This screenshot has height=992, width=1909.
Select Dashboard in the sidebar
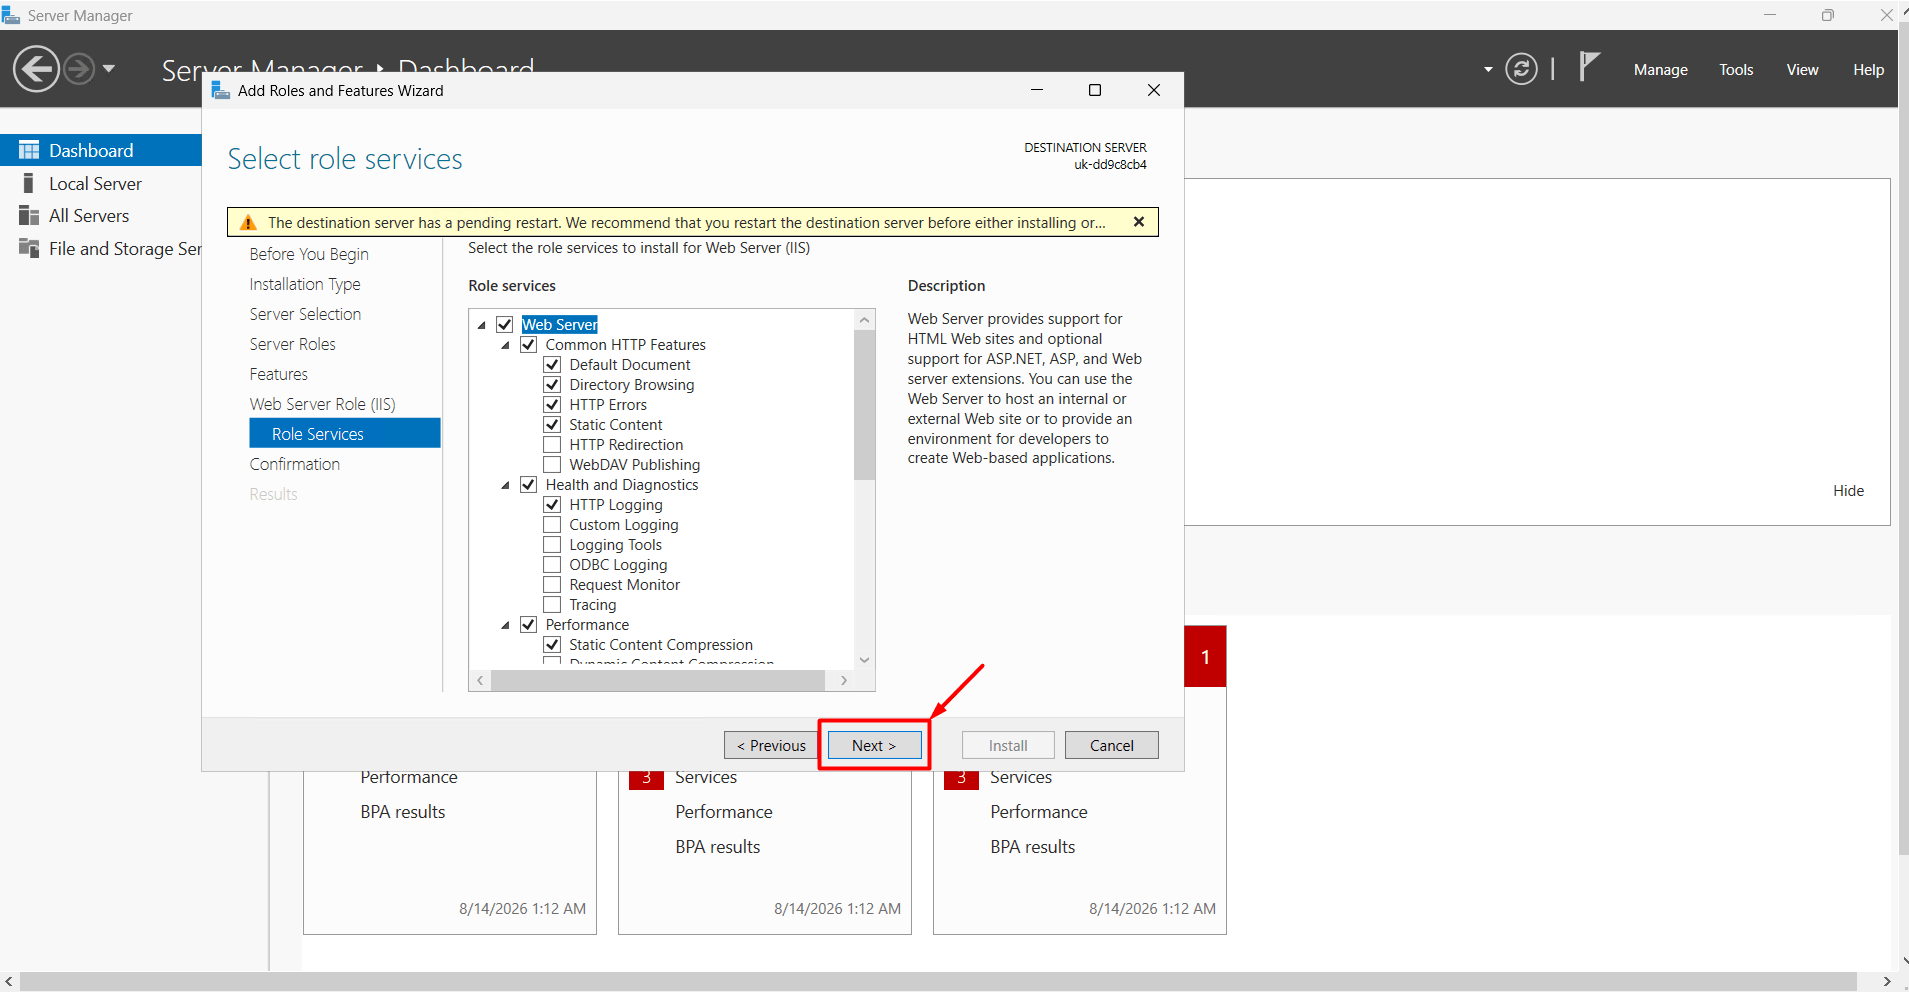point(101,150)
